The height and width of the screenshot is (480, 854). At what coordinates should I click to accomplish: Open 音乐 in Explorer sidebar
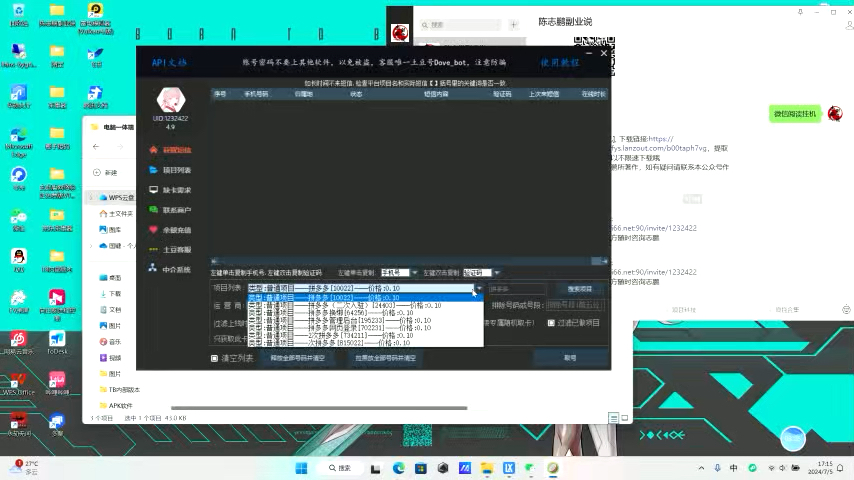[x=111, y=342]
